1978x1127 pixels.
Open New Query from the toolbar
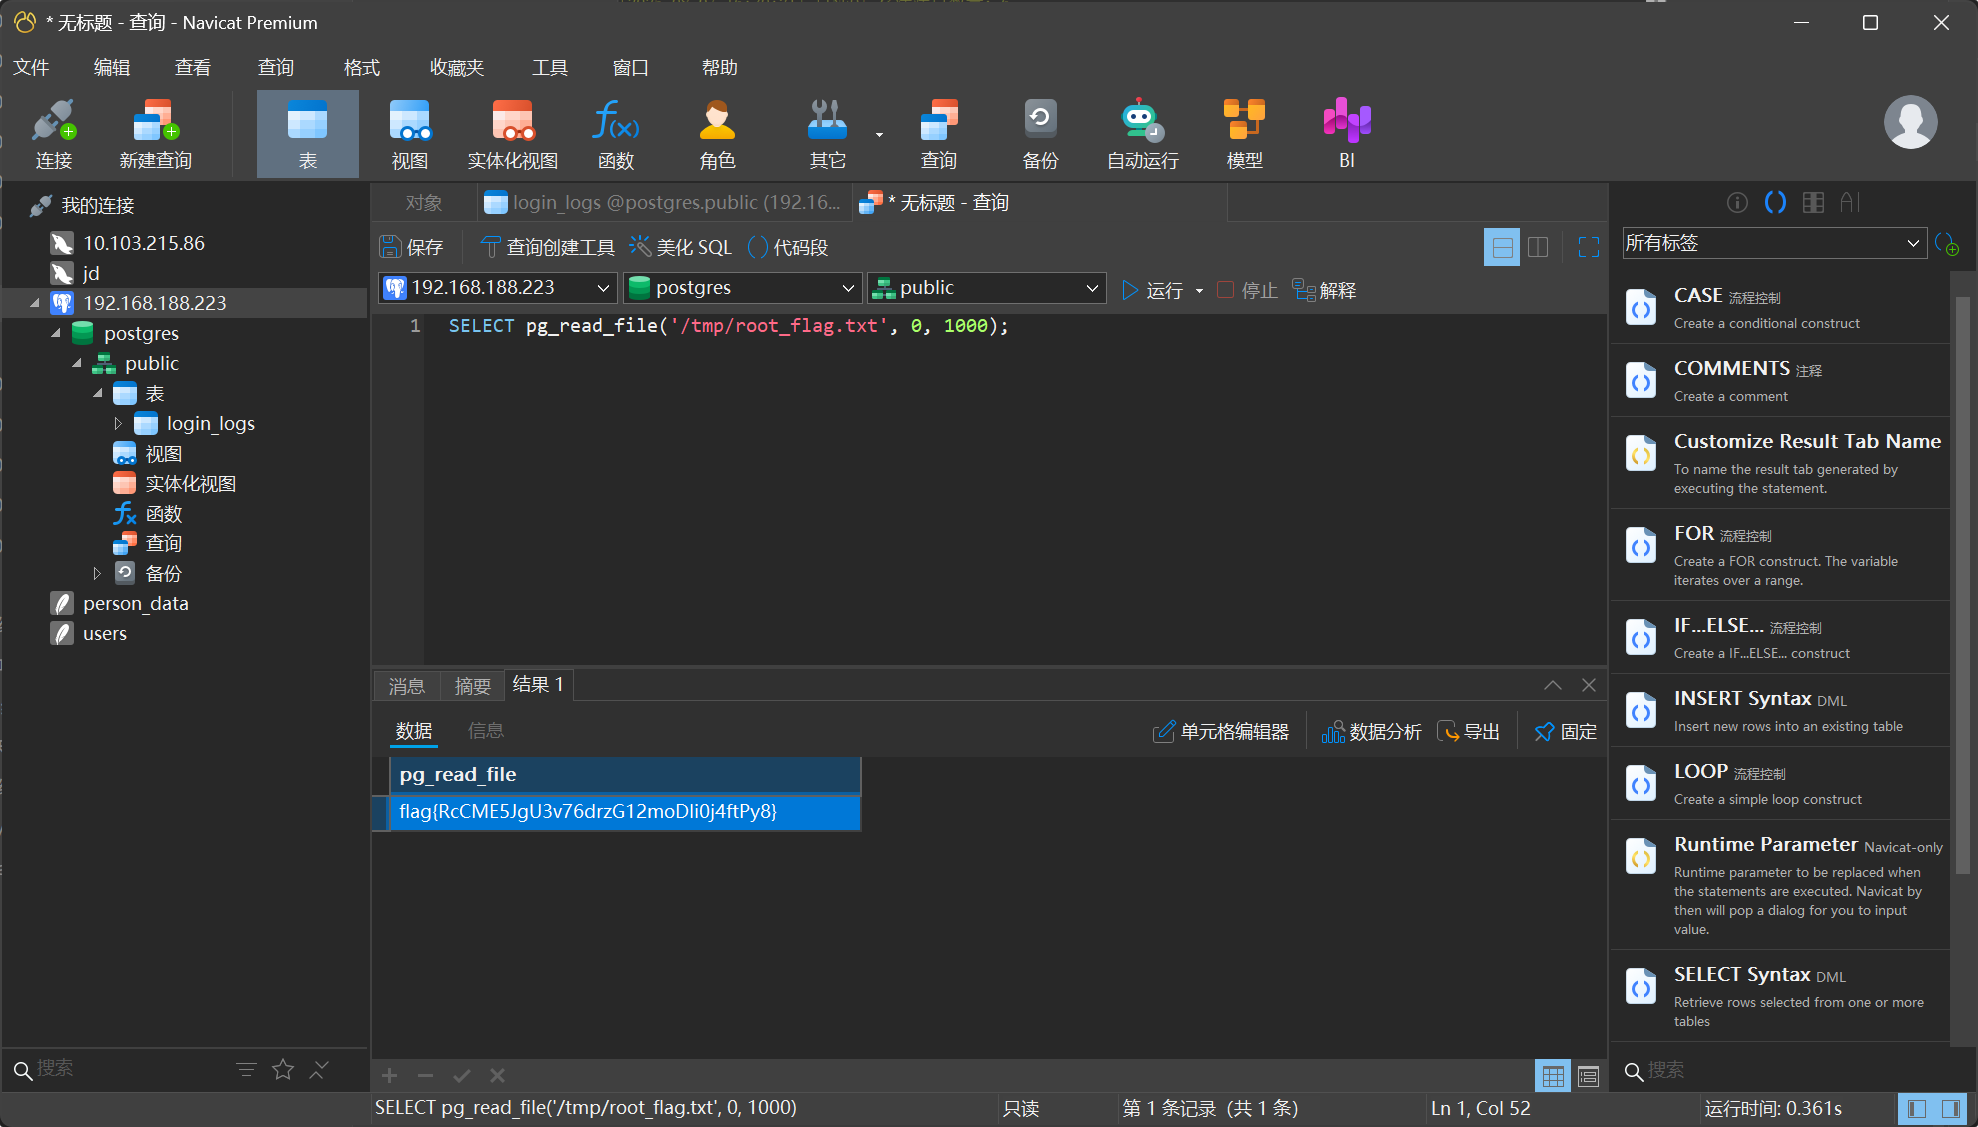pyautogui.click(x=155, y=134)
